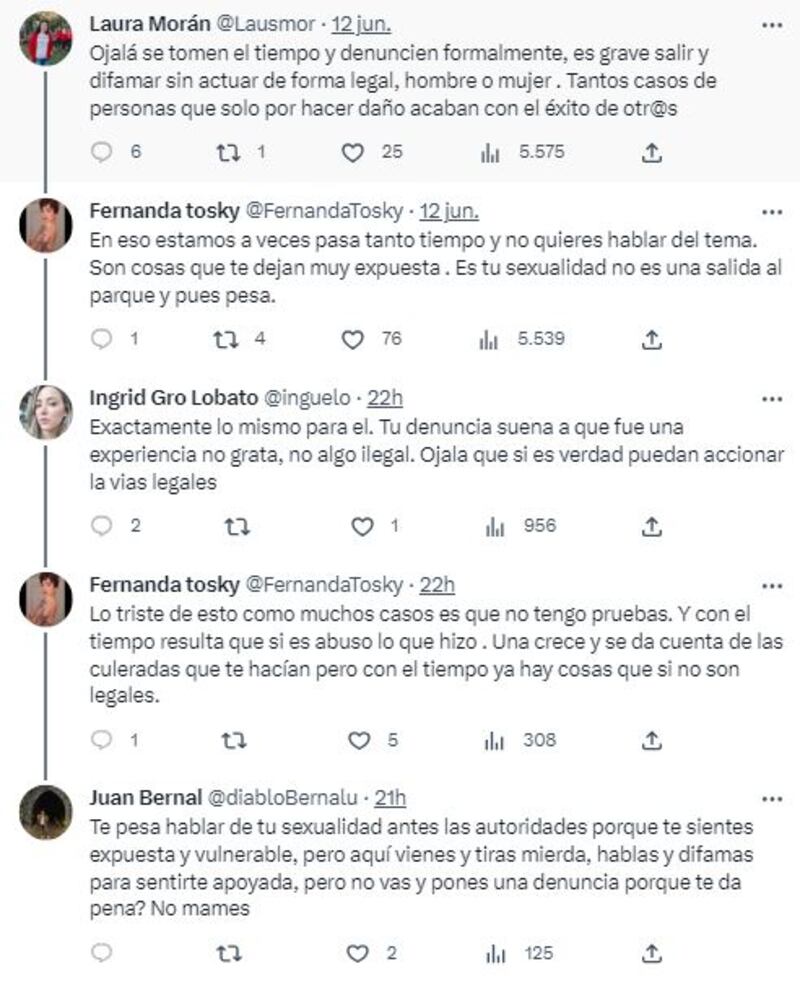Share Ingrid Gro Lobato's tweet

[x=651, y=526]
